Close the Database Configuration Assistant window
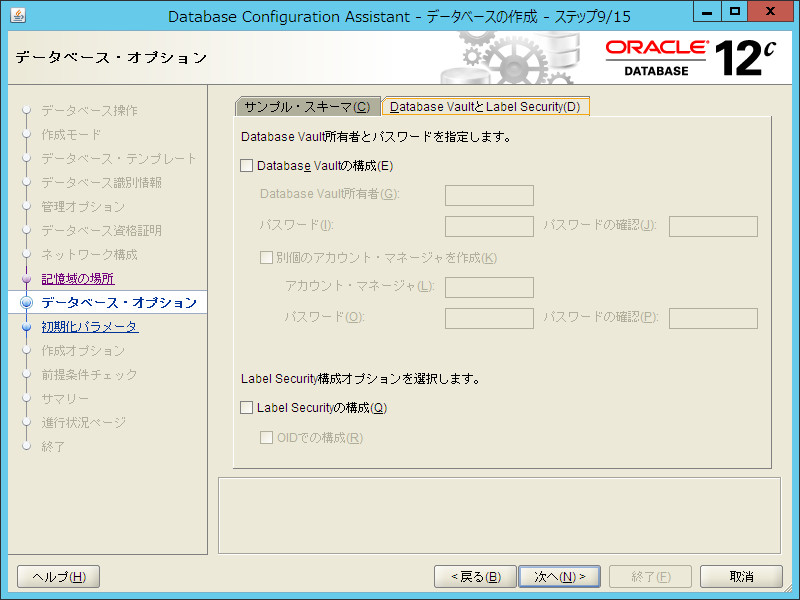Viewport: 800px width, 600px height. (x=770, y=12)
